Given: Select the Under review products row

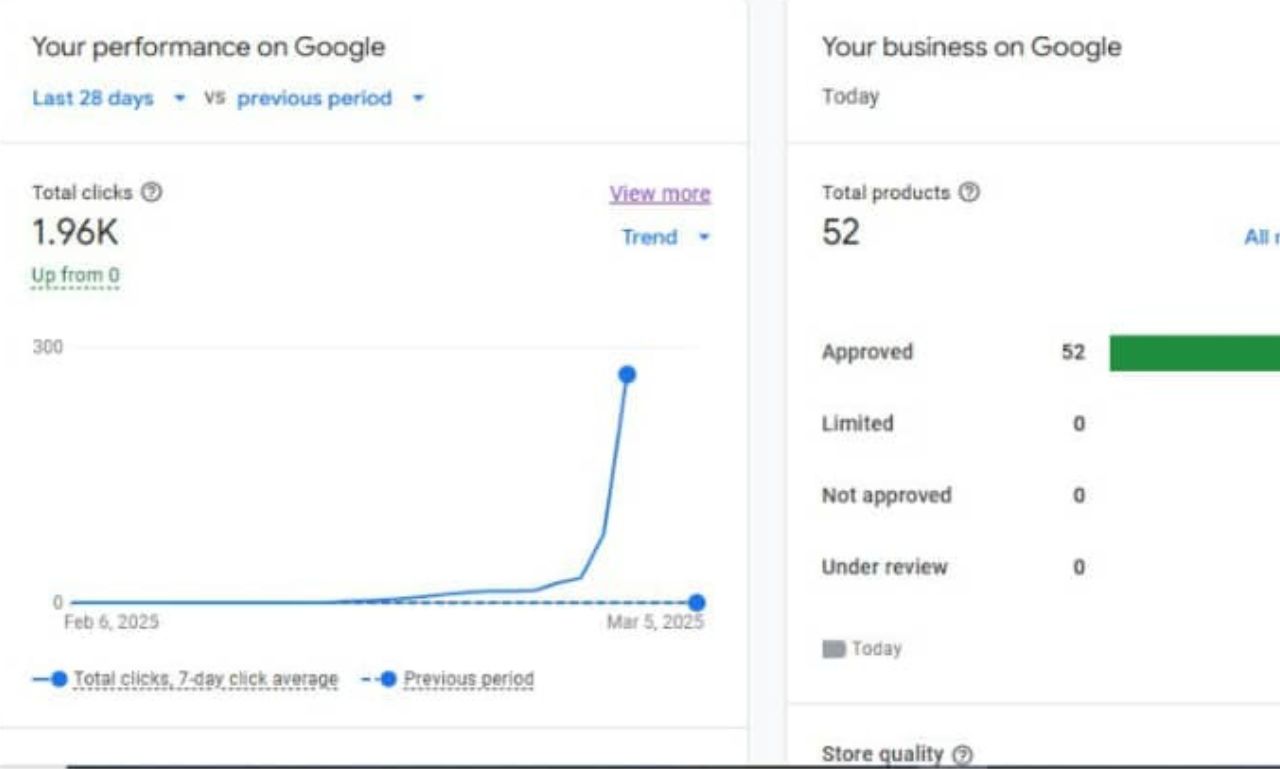Looking at the screenshot, I should click(884, 567).
